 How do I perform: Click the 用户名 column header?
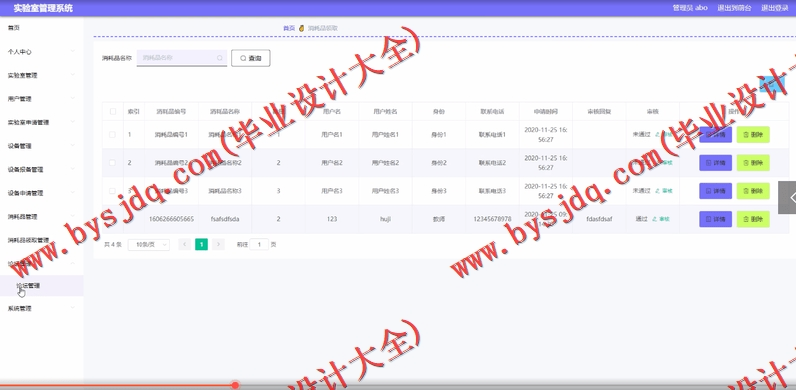(331, 111)
